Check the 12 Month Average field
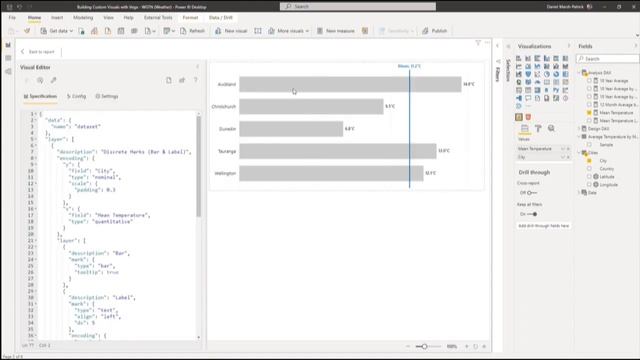Screen dimensions: 640x360 pos(589,104)
